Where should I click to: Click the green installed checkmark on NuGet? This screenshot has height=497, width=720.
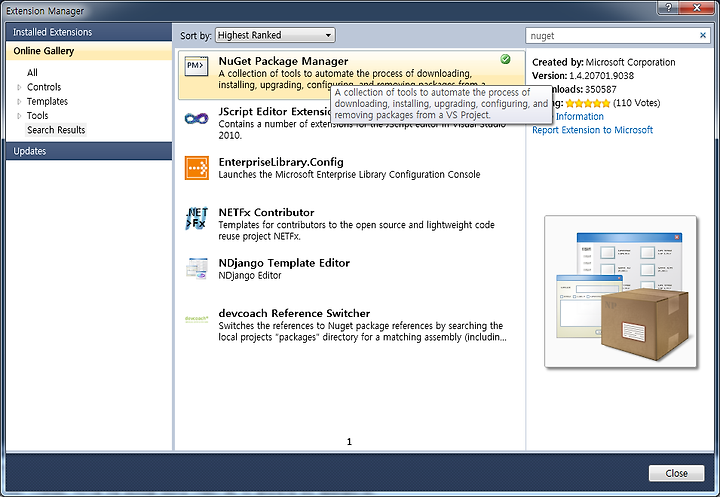coord(505,59)
